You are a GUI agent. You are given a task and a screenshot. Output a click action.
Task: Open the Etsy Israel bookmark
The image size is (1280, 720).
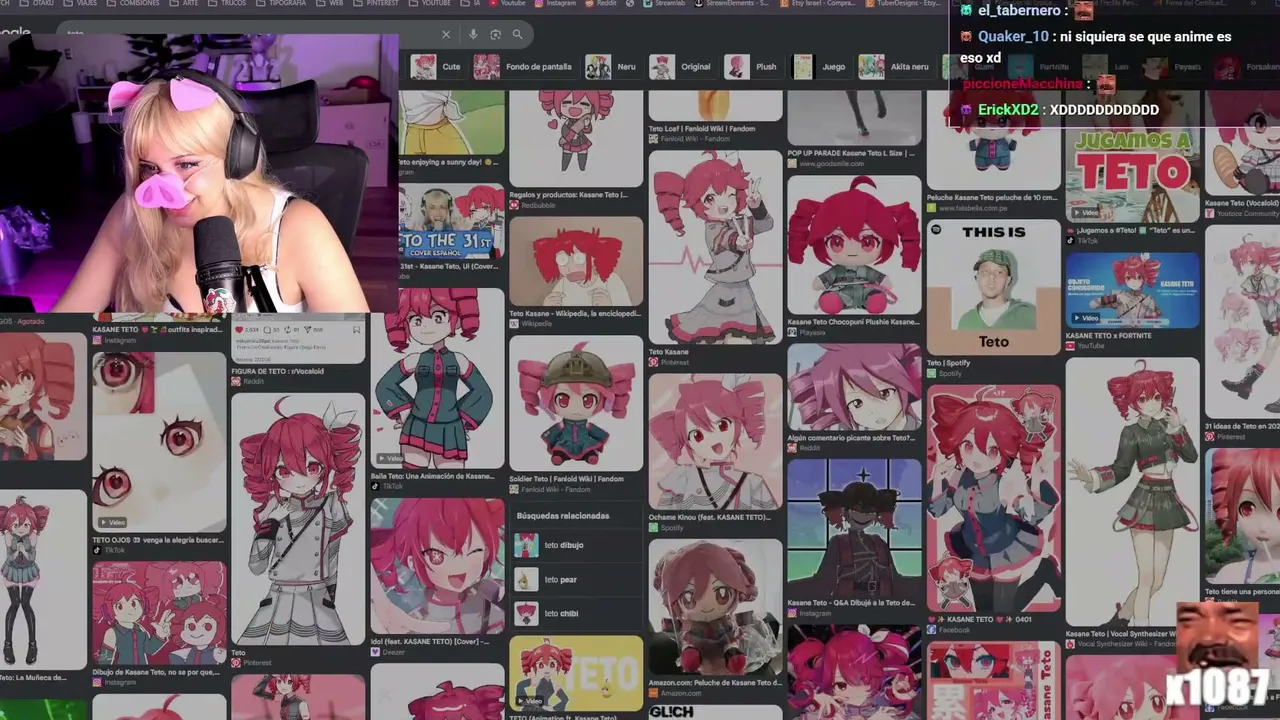[816, 3]
